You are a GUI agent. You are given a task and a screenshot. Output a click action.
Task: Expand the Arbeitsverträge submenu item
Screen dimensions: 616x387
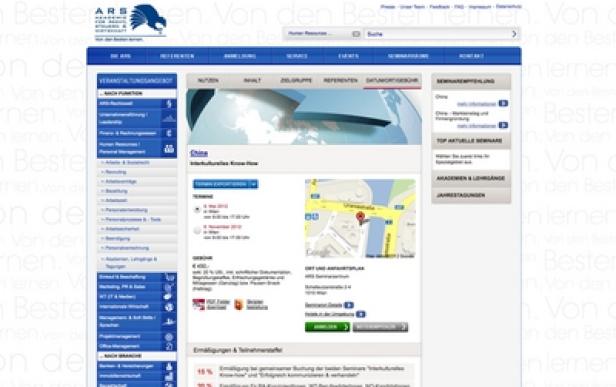tap(137, 182)
